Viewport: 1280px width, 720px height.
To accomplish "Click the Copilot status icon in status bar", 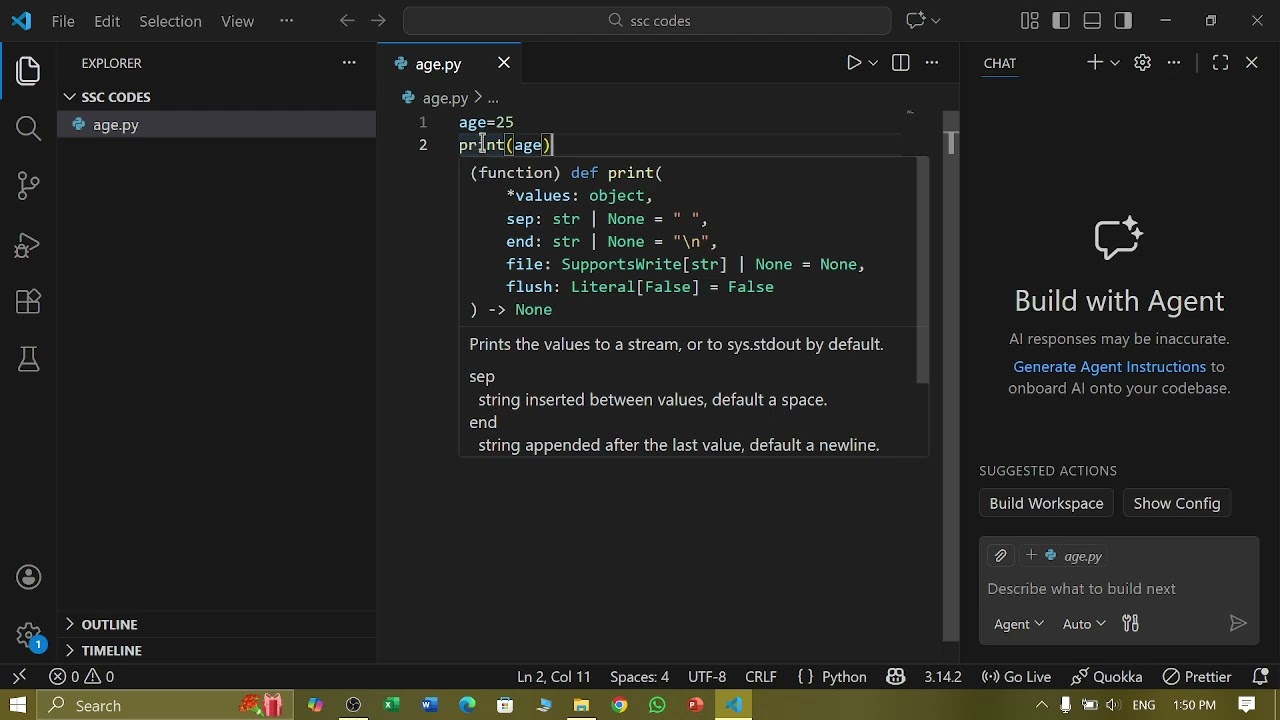I will pyautogui.click(x=895, y=677).
